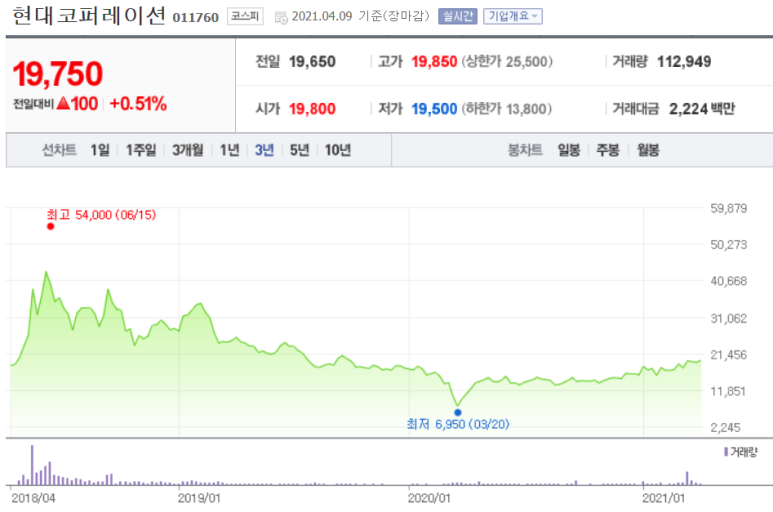Click the red up-triangle change icon

pyautogui.click(x=63, y=103)
